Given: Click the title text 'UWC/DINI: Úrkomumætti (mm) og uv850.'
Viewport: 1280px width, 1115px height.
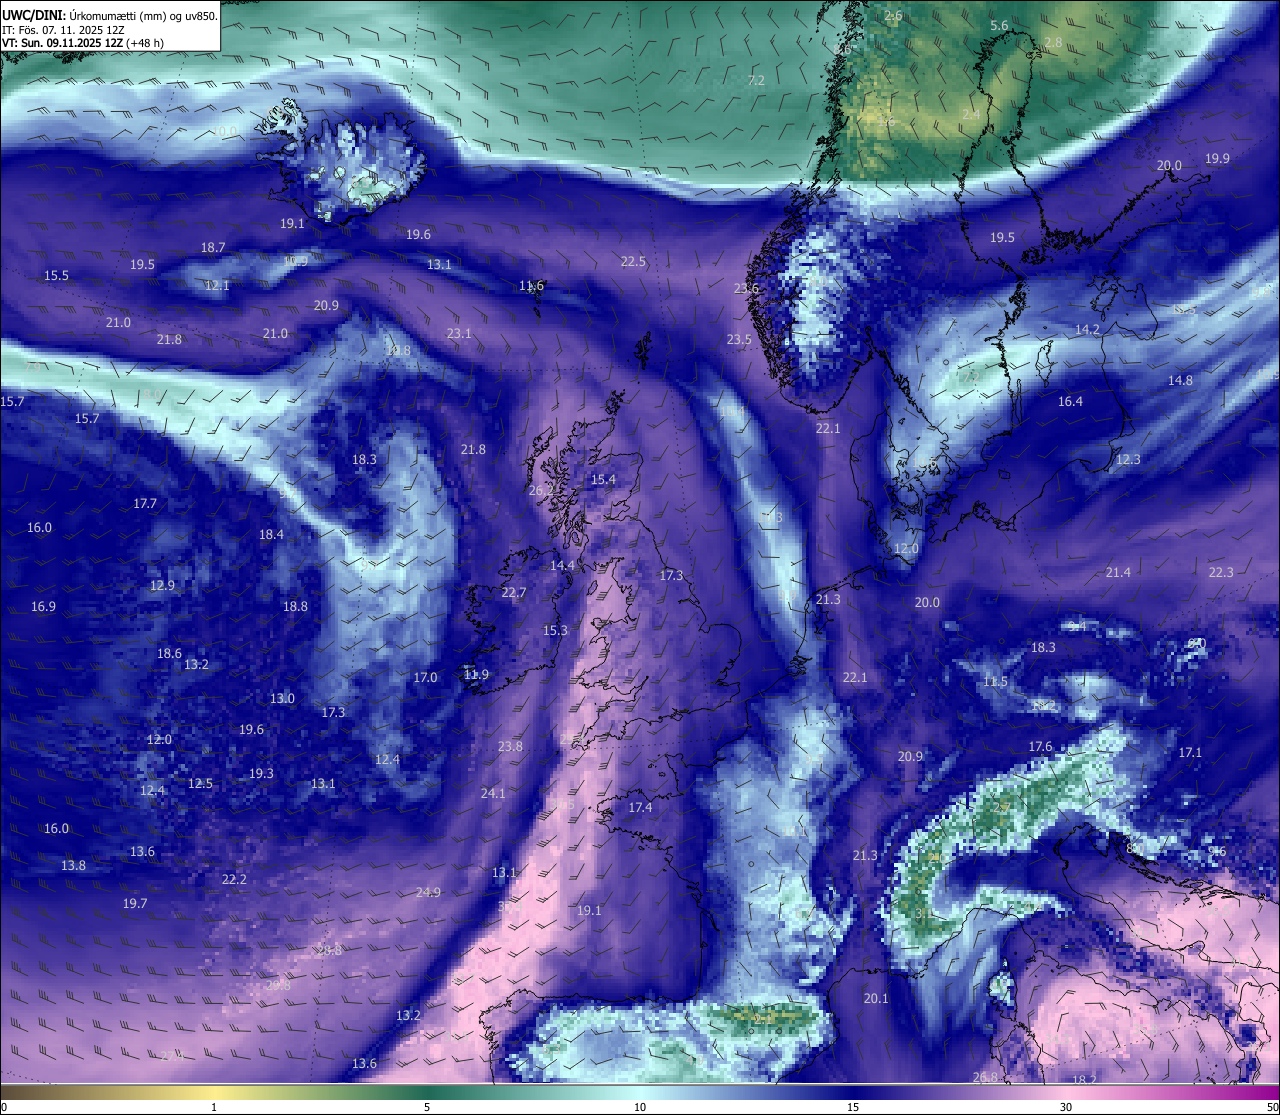Looking at the screenshot, I should pyautogui.click(x=110, y=15).
